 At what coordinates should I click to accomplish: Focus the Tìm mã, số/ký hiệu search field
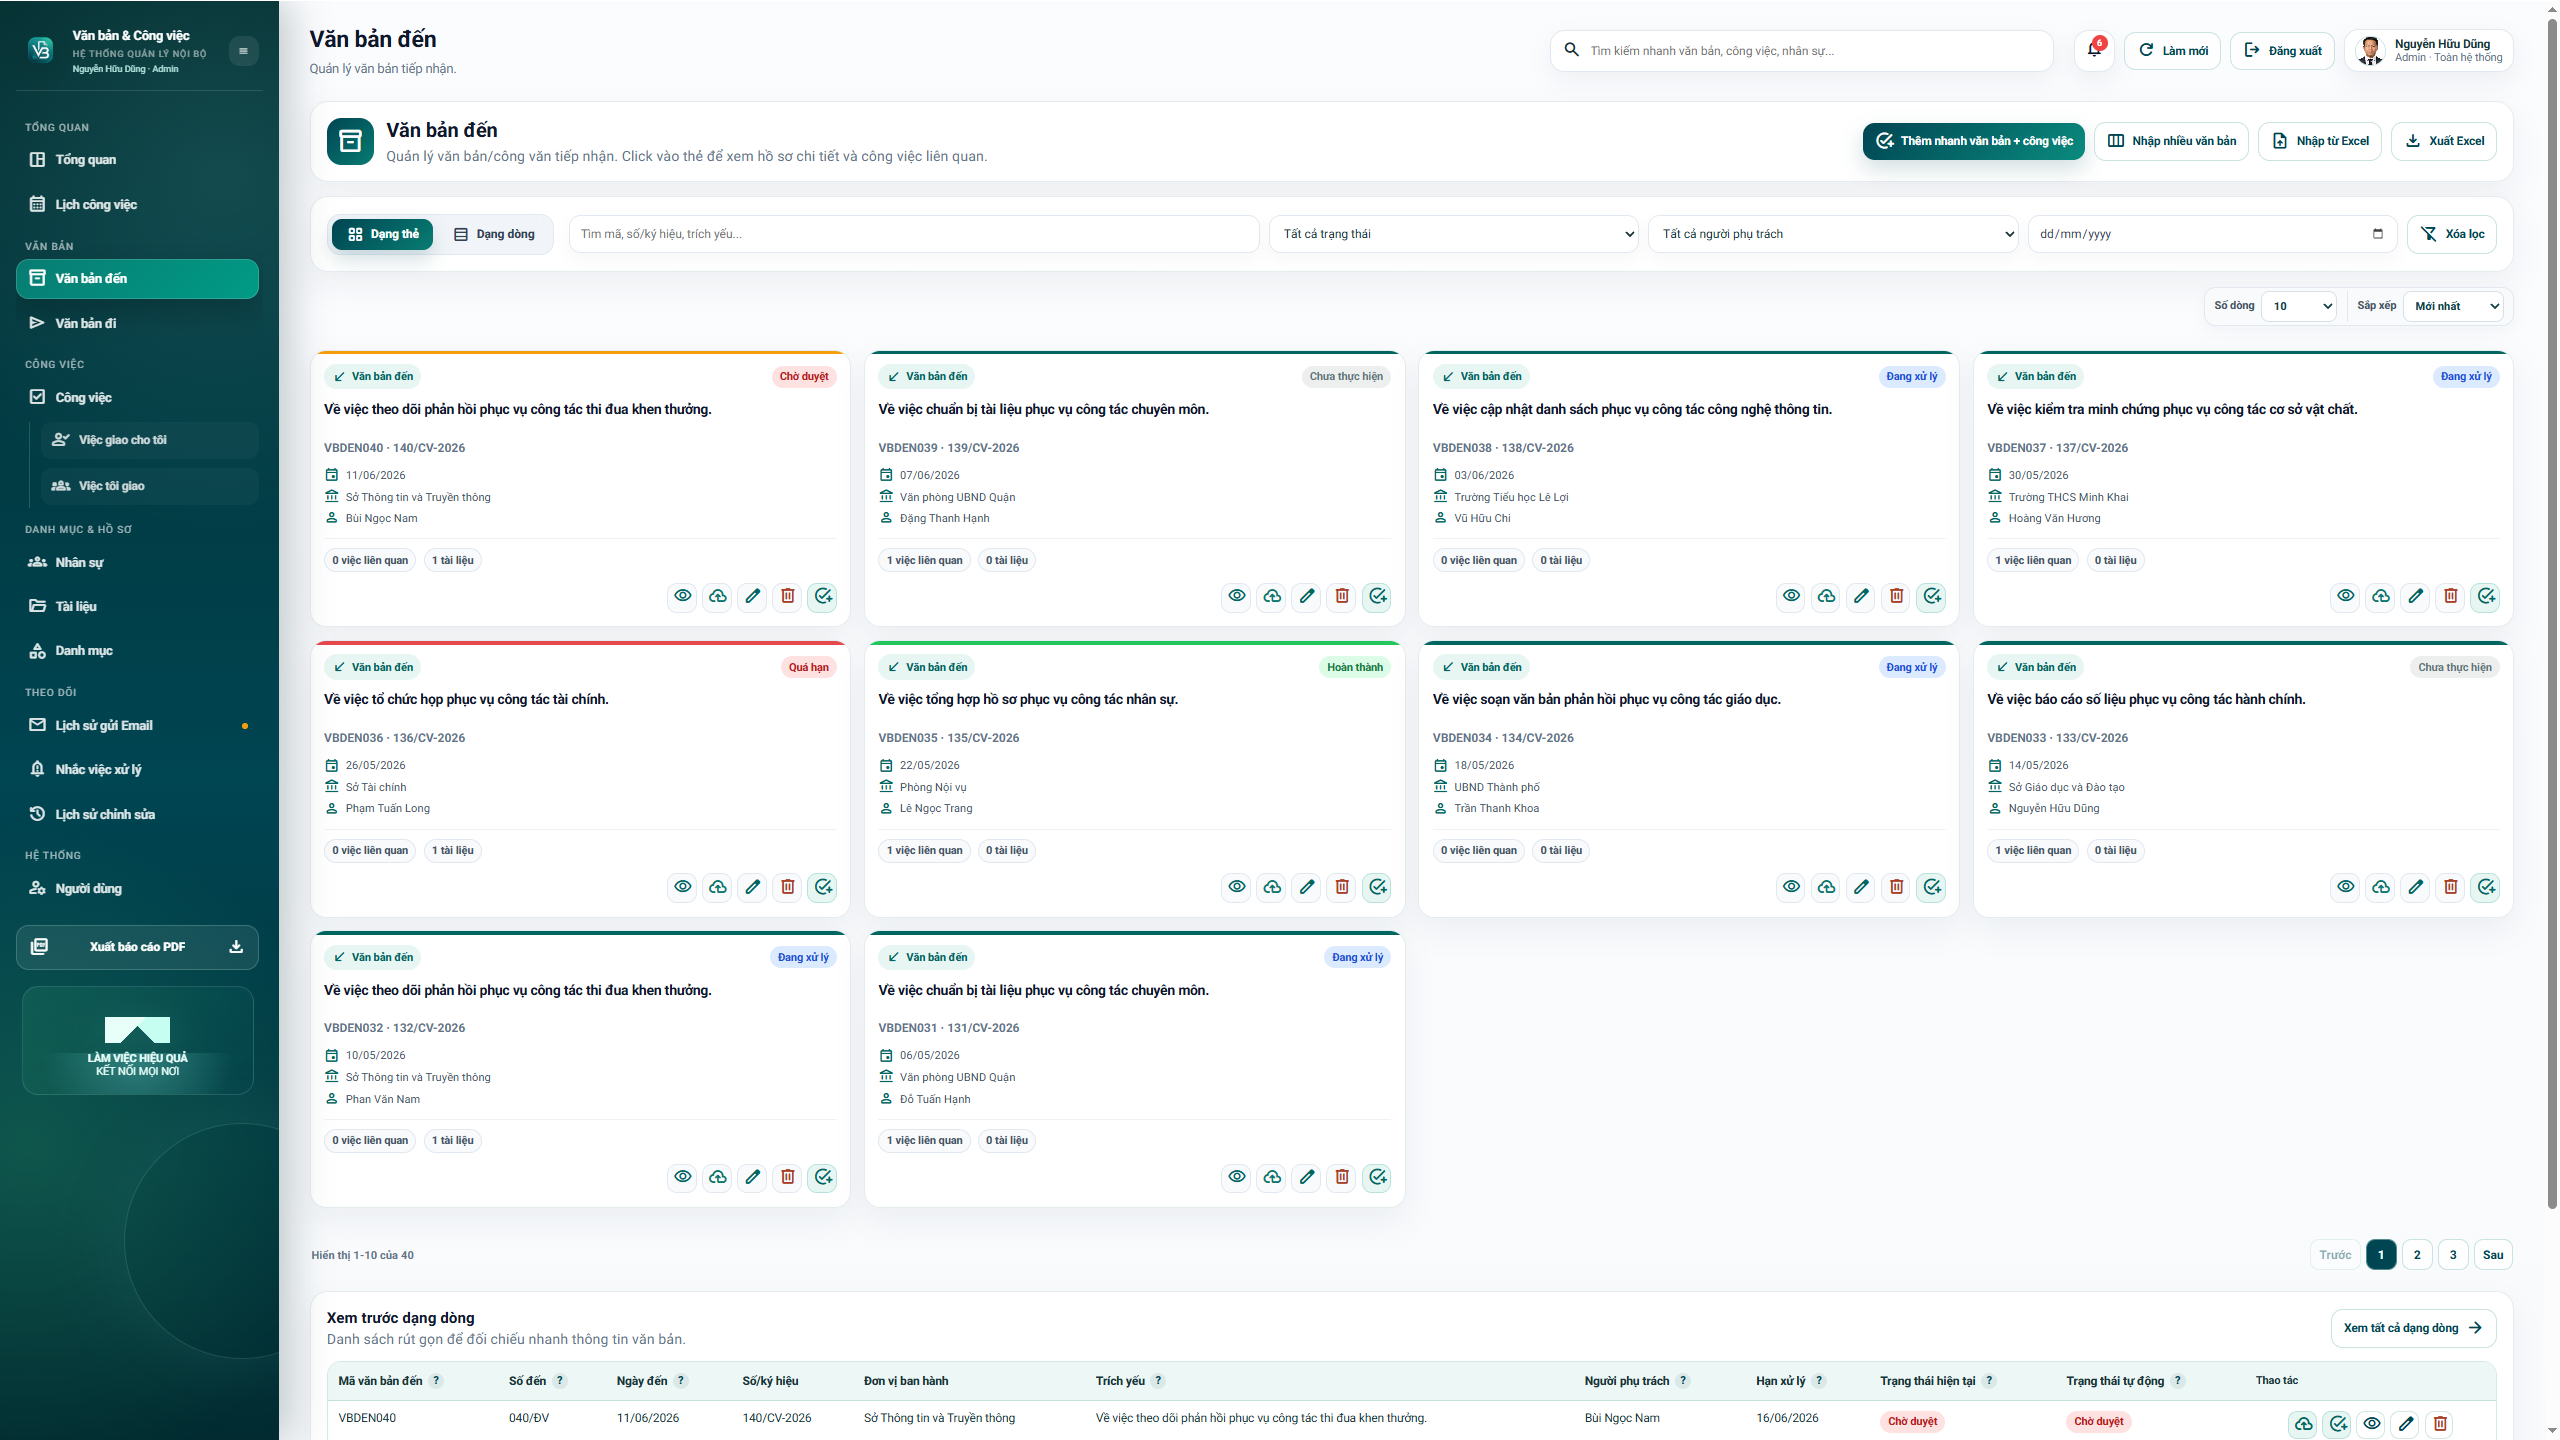pyautogui.click(x=914, y=234)
